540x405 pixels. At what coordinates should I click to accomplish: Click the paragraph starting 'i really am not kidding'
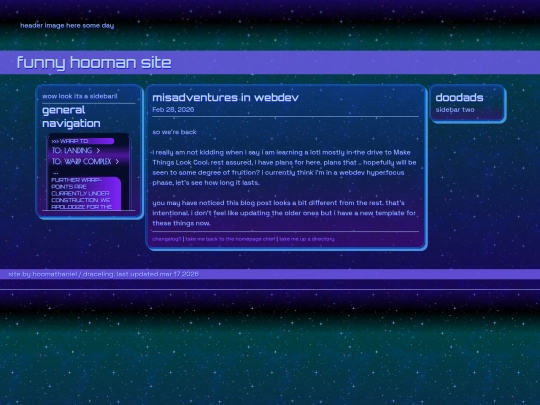click(284, 167)
